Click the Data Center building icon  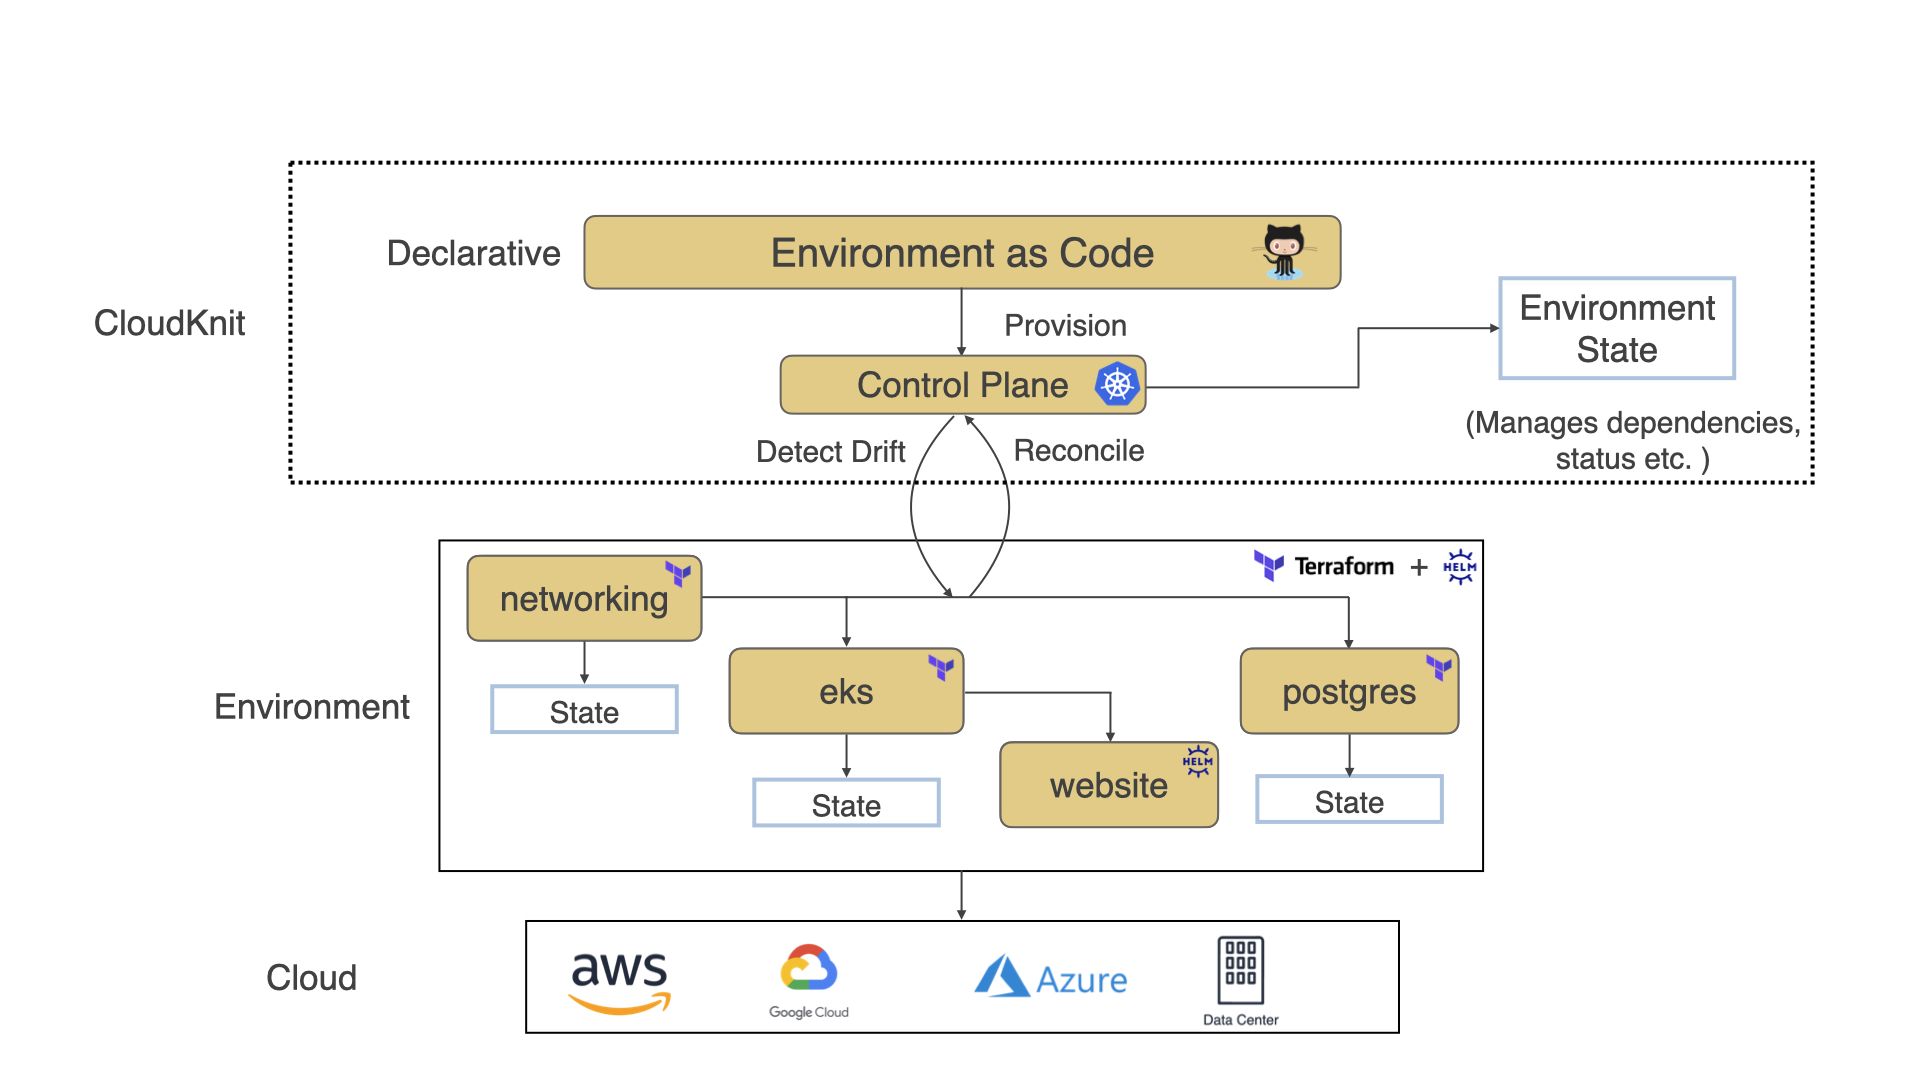point(1240,970)
